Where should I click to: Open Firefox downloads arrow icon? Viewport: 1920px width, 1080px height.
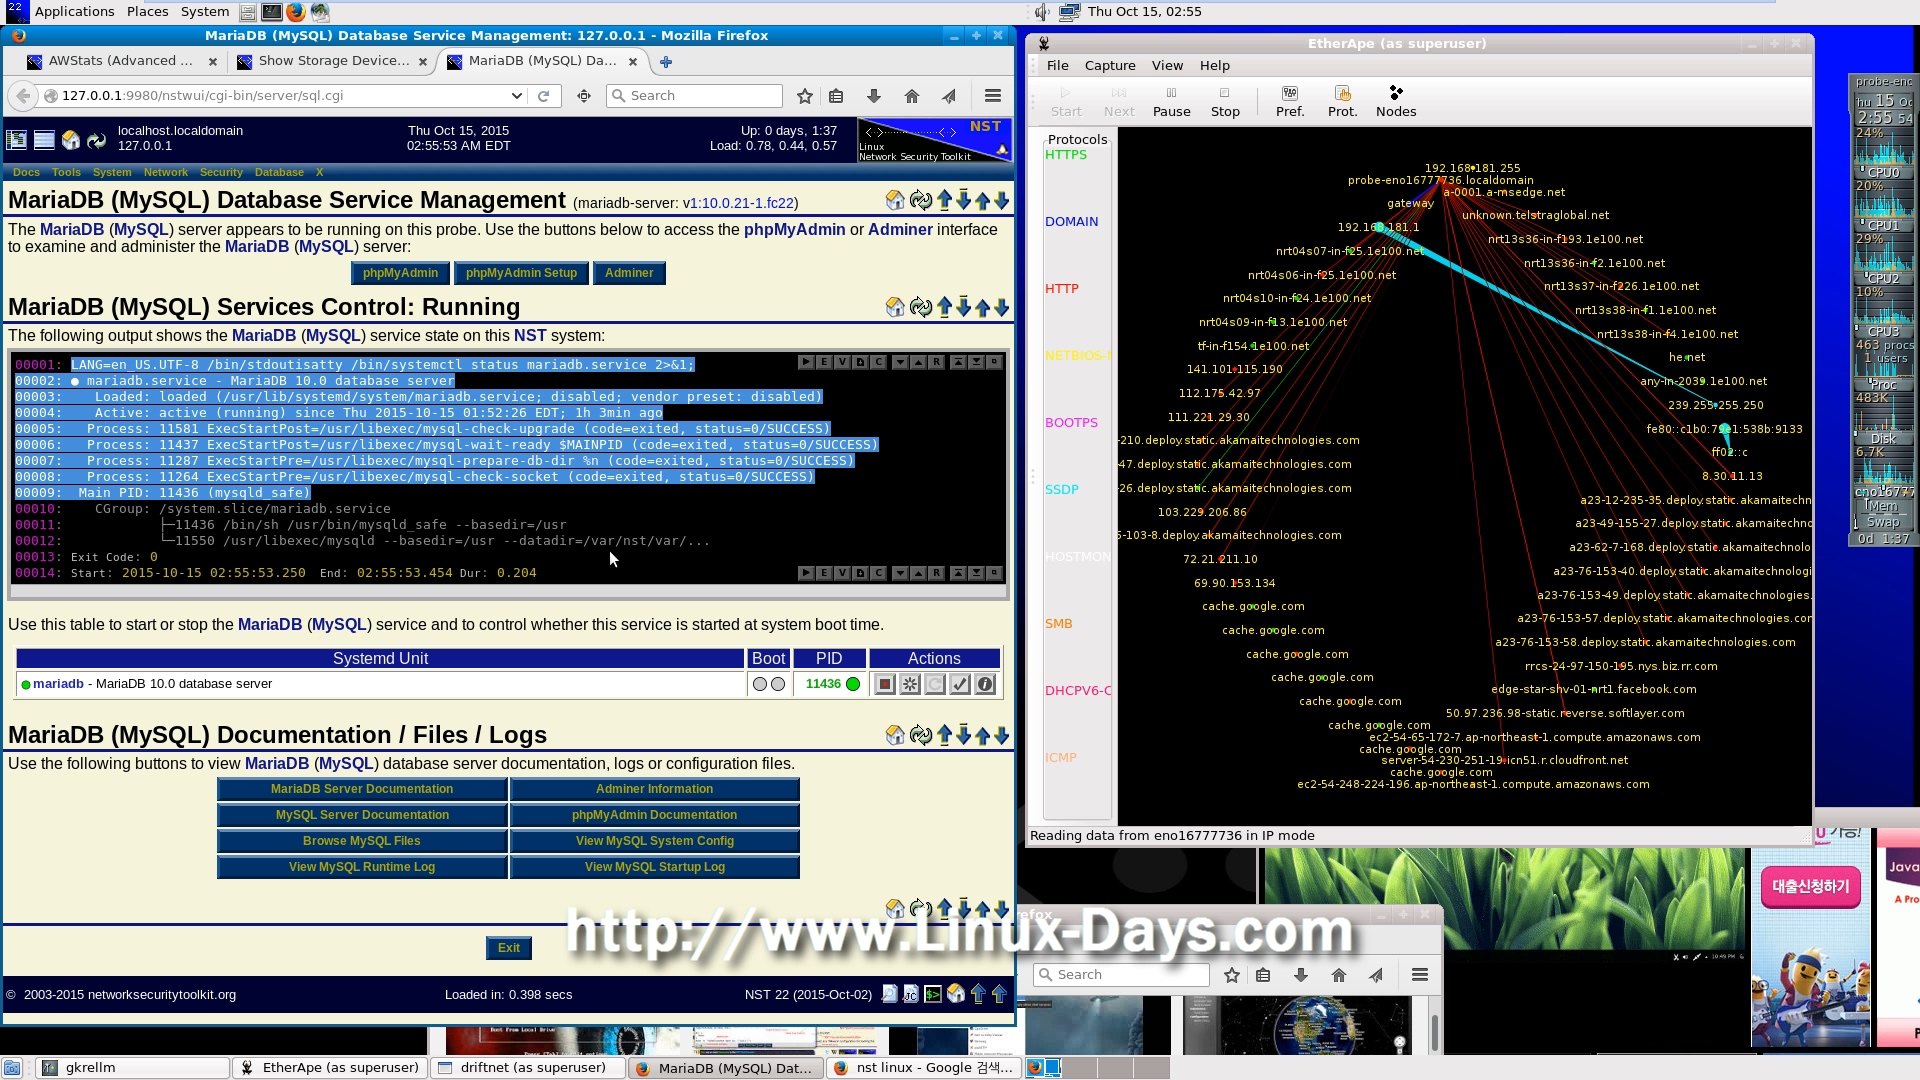874,96
